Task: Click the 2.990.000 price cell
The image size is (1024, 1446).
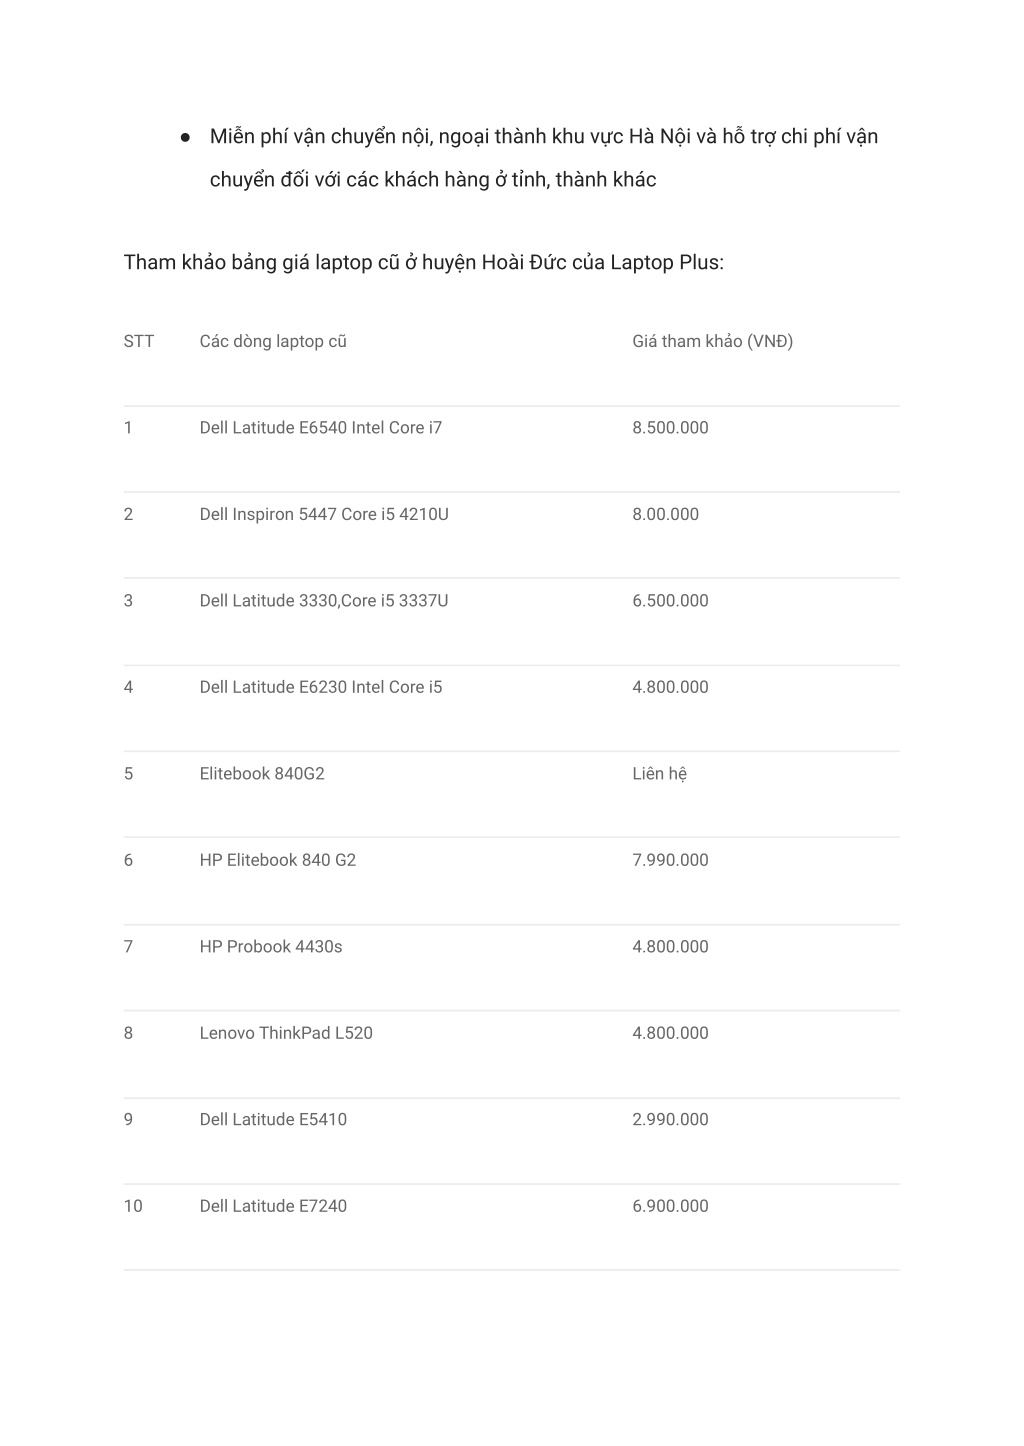Action: click(670, 1120)
